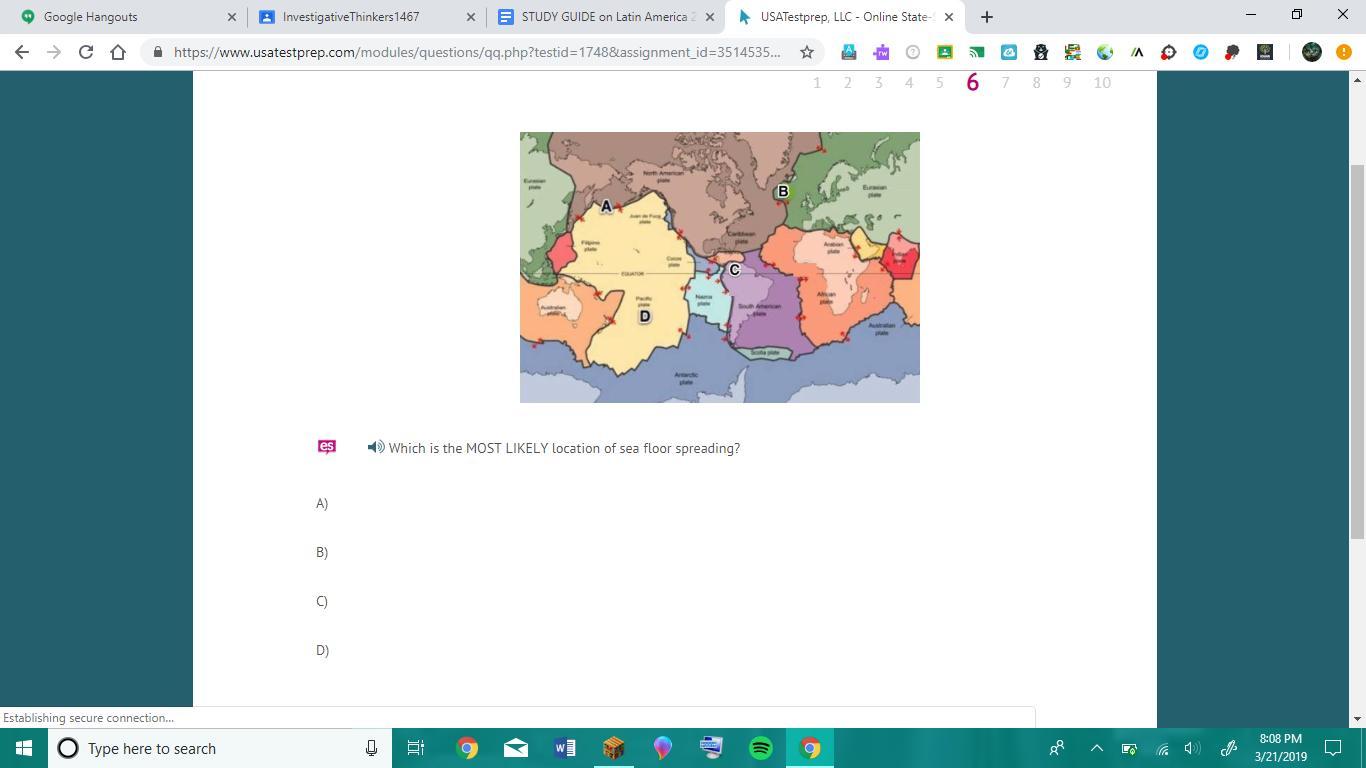Switch to the STUDY GUIDE on Latin America tab

pos(605,17)
